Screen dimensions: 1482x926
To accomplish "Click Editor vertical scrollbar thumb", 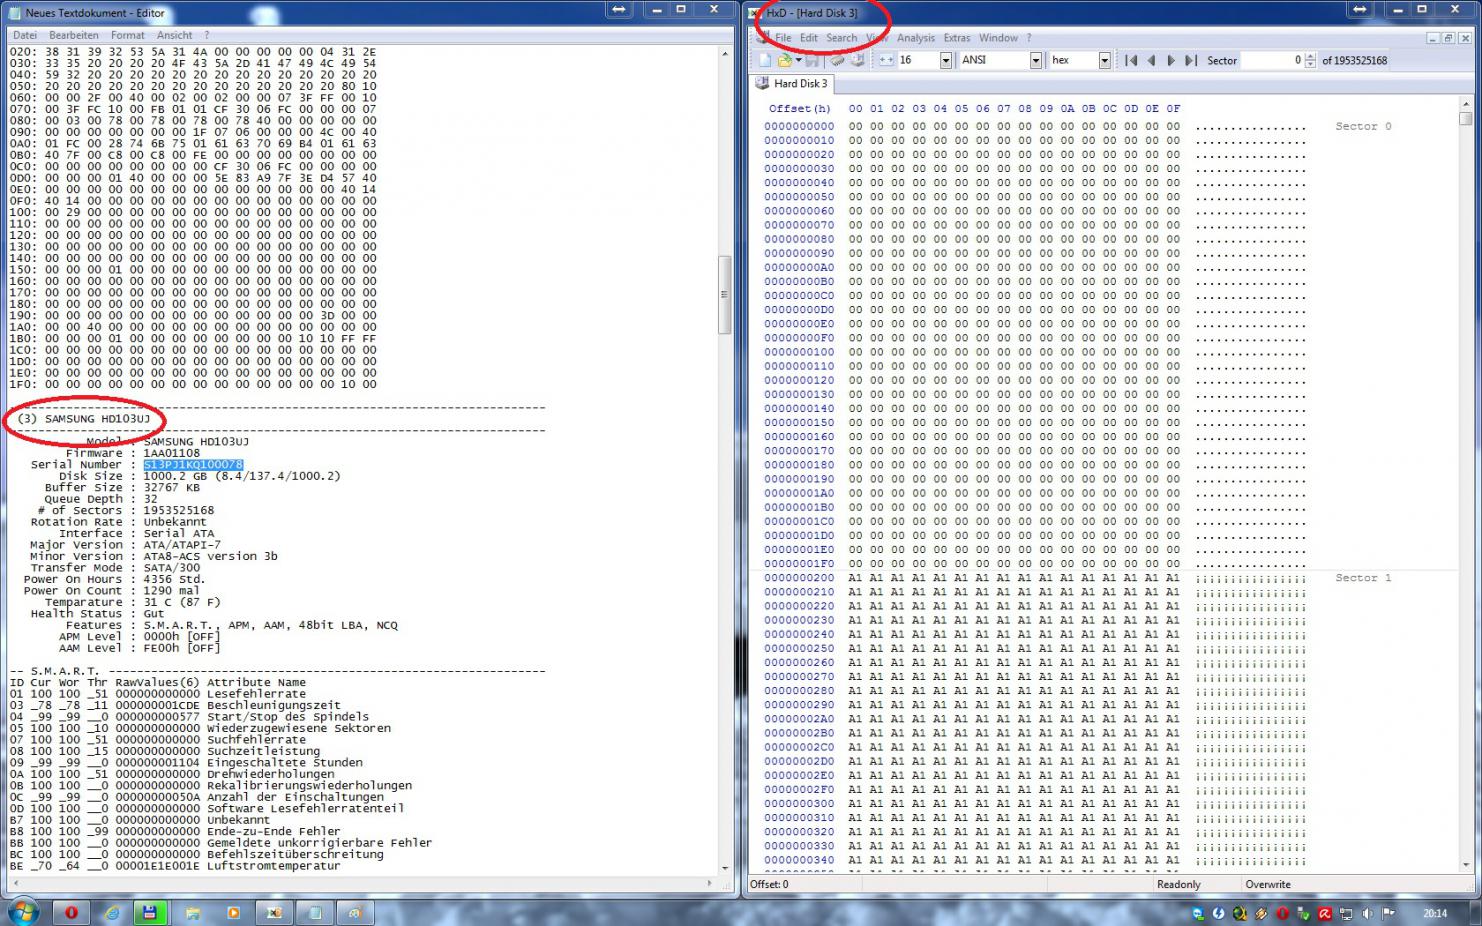I will click(x=725, y=295).
